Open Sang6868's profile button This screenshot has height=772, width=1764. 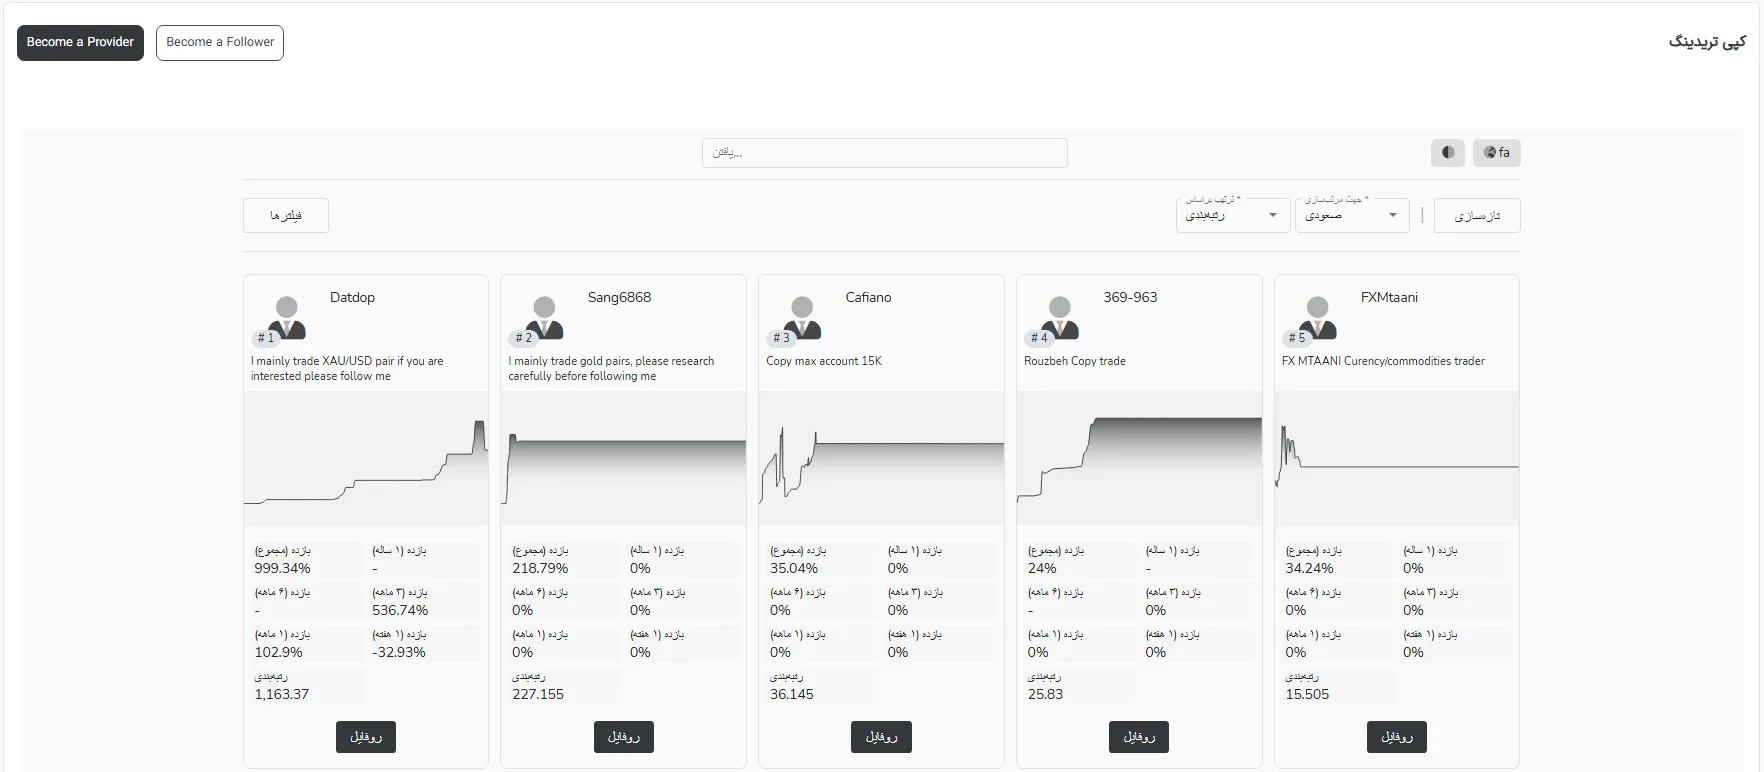(623, 737)
